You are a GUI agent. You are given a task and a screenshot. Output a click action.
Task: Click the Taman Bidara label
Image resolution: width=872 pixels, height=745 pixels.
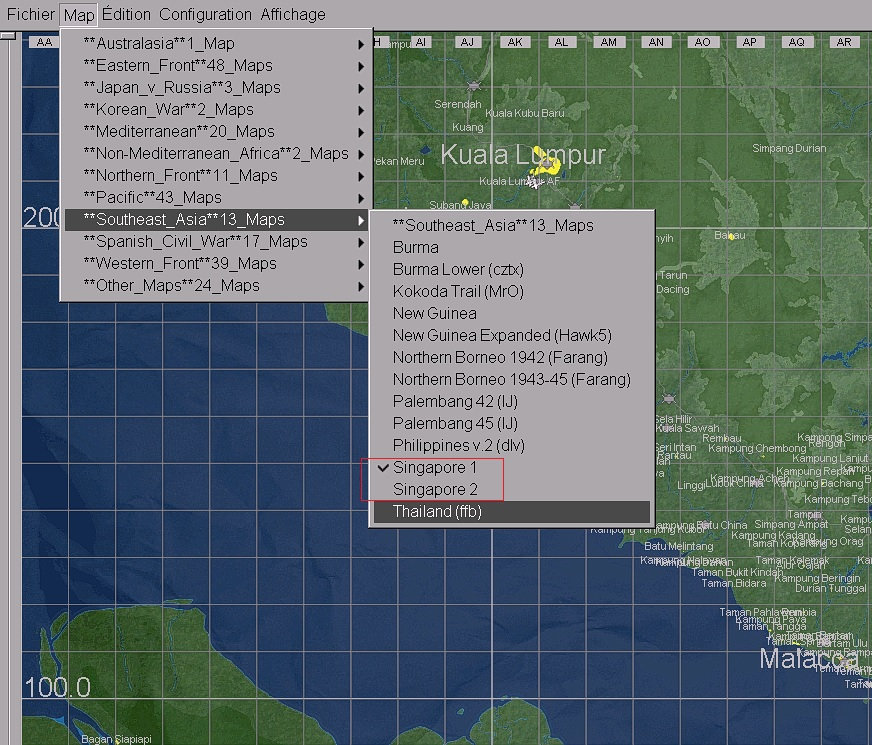click(x=734, y=583)
